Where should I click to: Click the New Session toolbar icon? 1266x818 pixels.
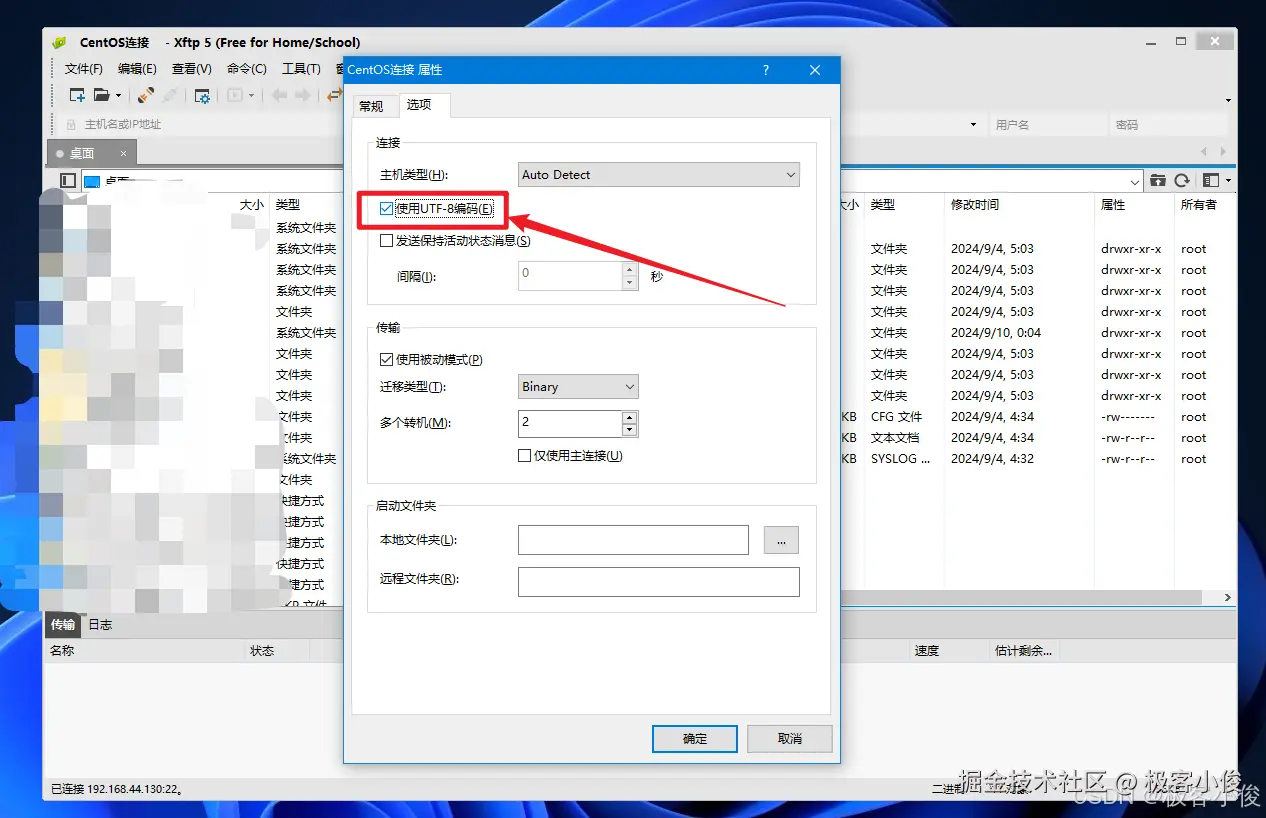[x=77, y=95]
